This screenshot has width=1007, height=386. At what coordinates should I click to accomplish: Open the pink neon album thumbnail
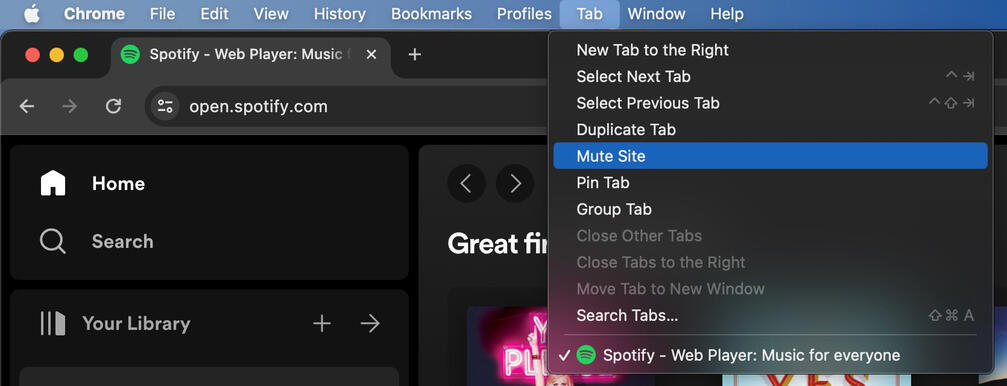(507, 346)
